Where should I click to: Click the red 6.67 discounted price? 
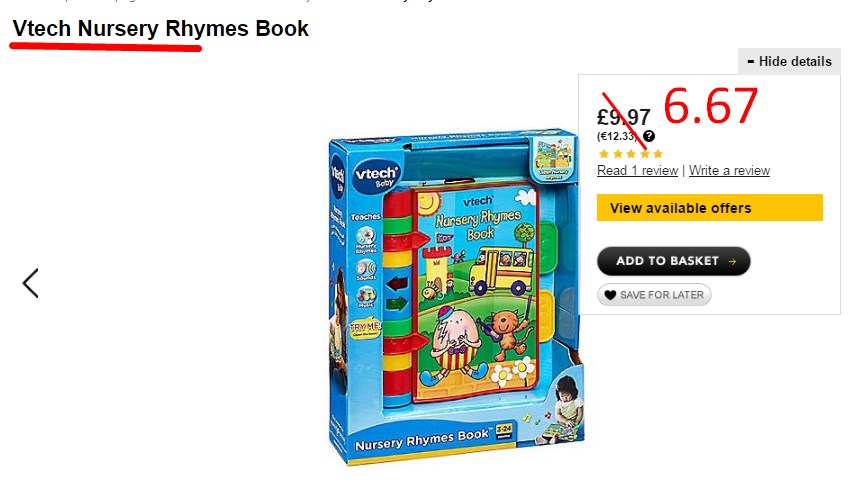click(x=711, y=106)
